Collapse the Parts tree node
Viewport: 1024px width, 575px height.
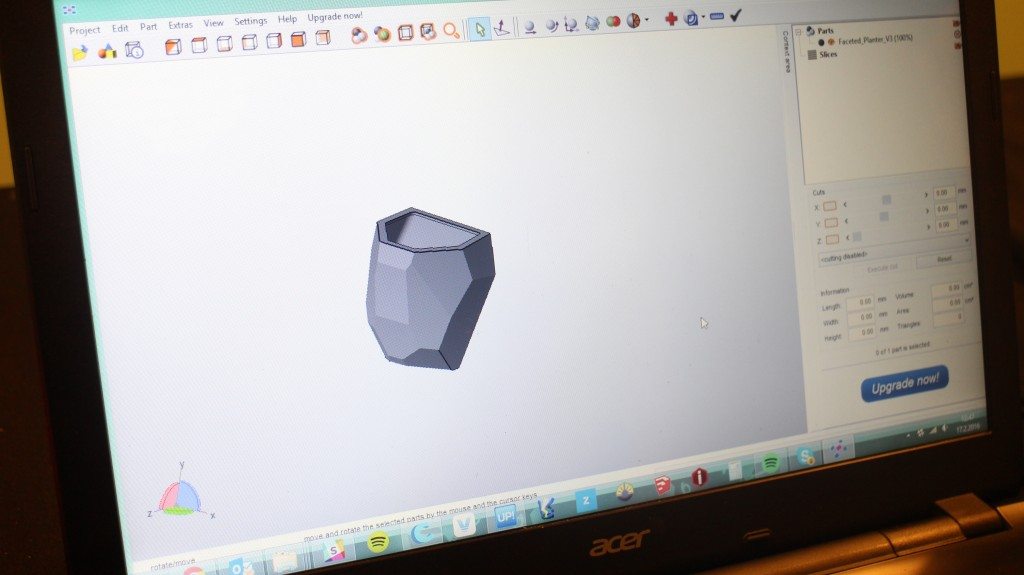798,32
